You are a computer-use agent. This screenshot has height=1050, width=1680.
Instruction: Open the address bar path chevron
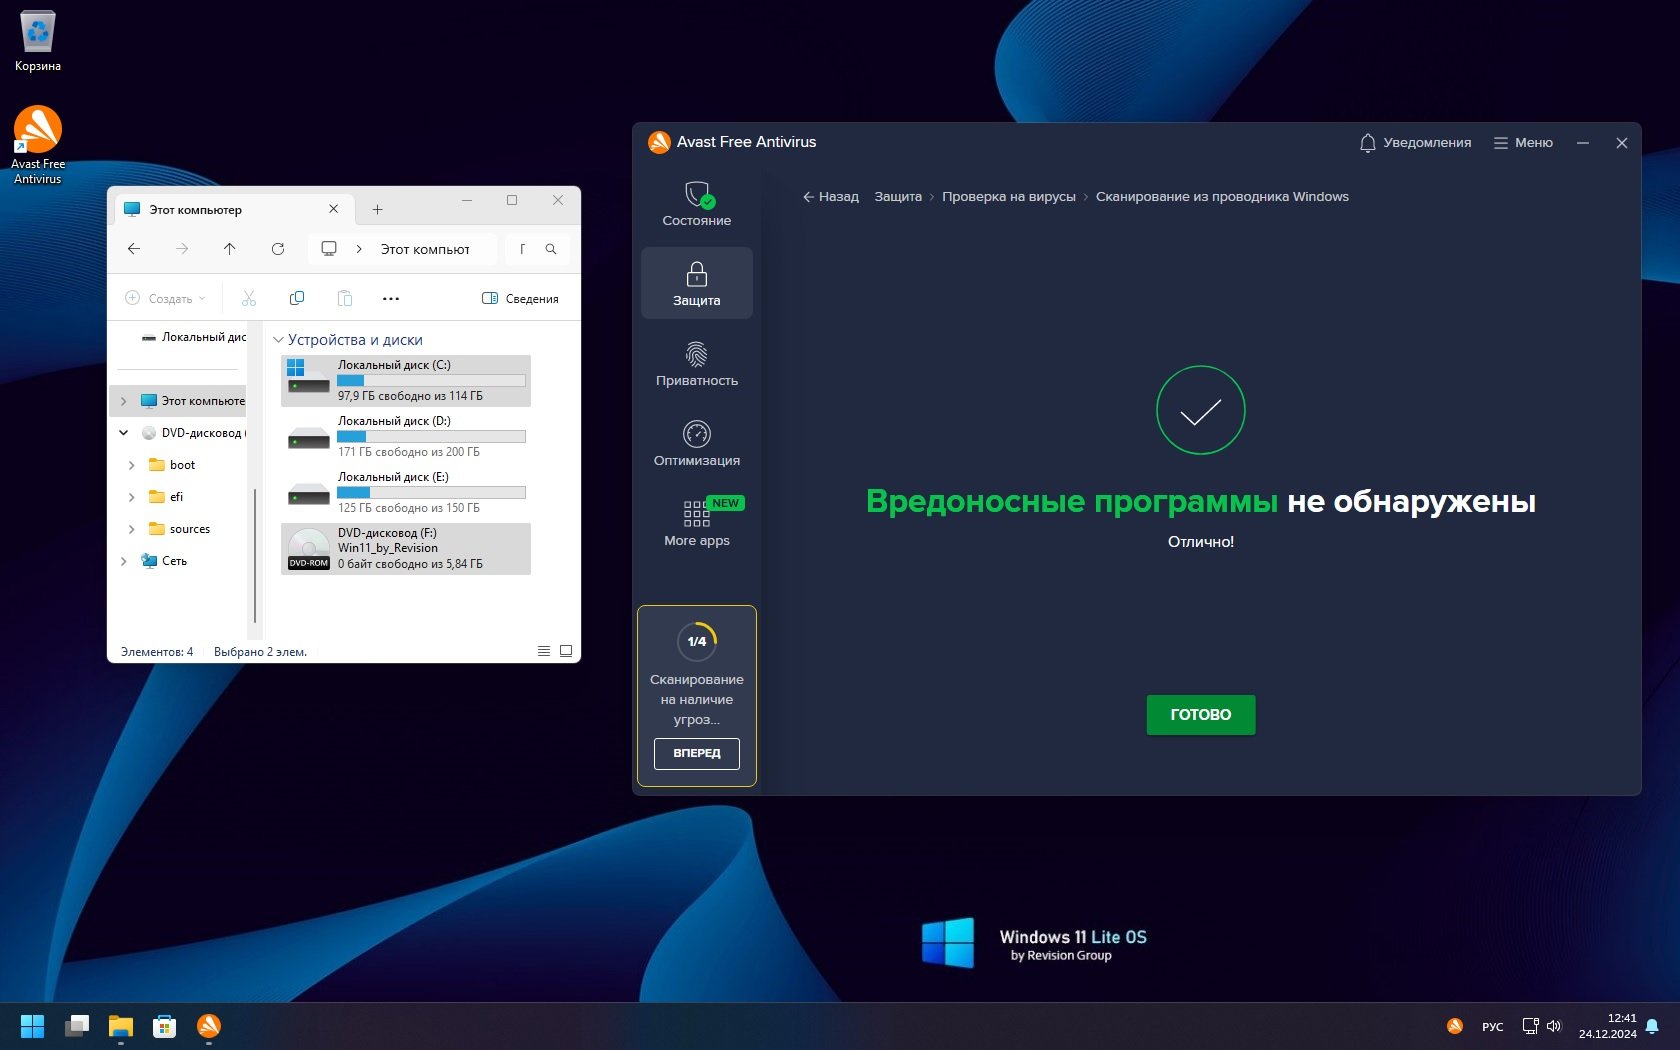click(x=359, y=249)
